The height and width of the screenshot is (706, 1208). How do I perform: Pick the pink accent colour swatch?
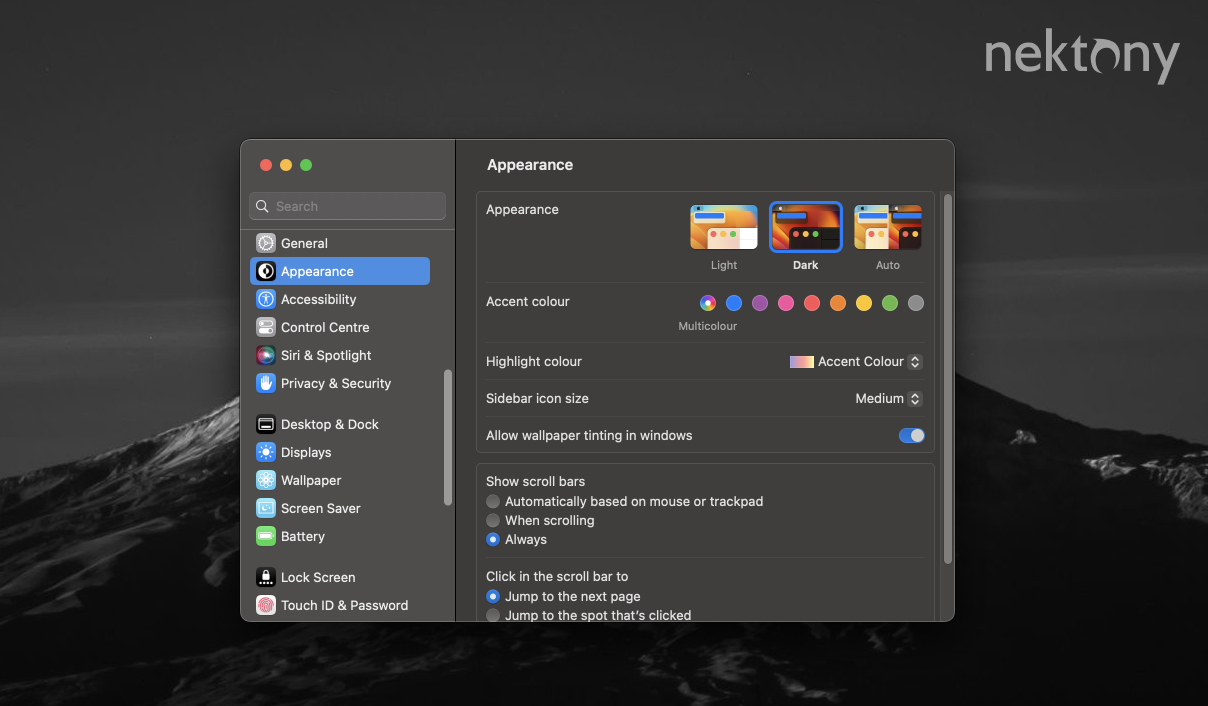pyautogui.click(x=786, y=302)
